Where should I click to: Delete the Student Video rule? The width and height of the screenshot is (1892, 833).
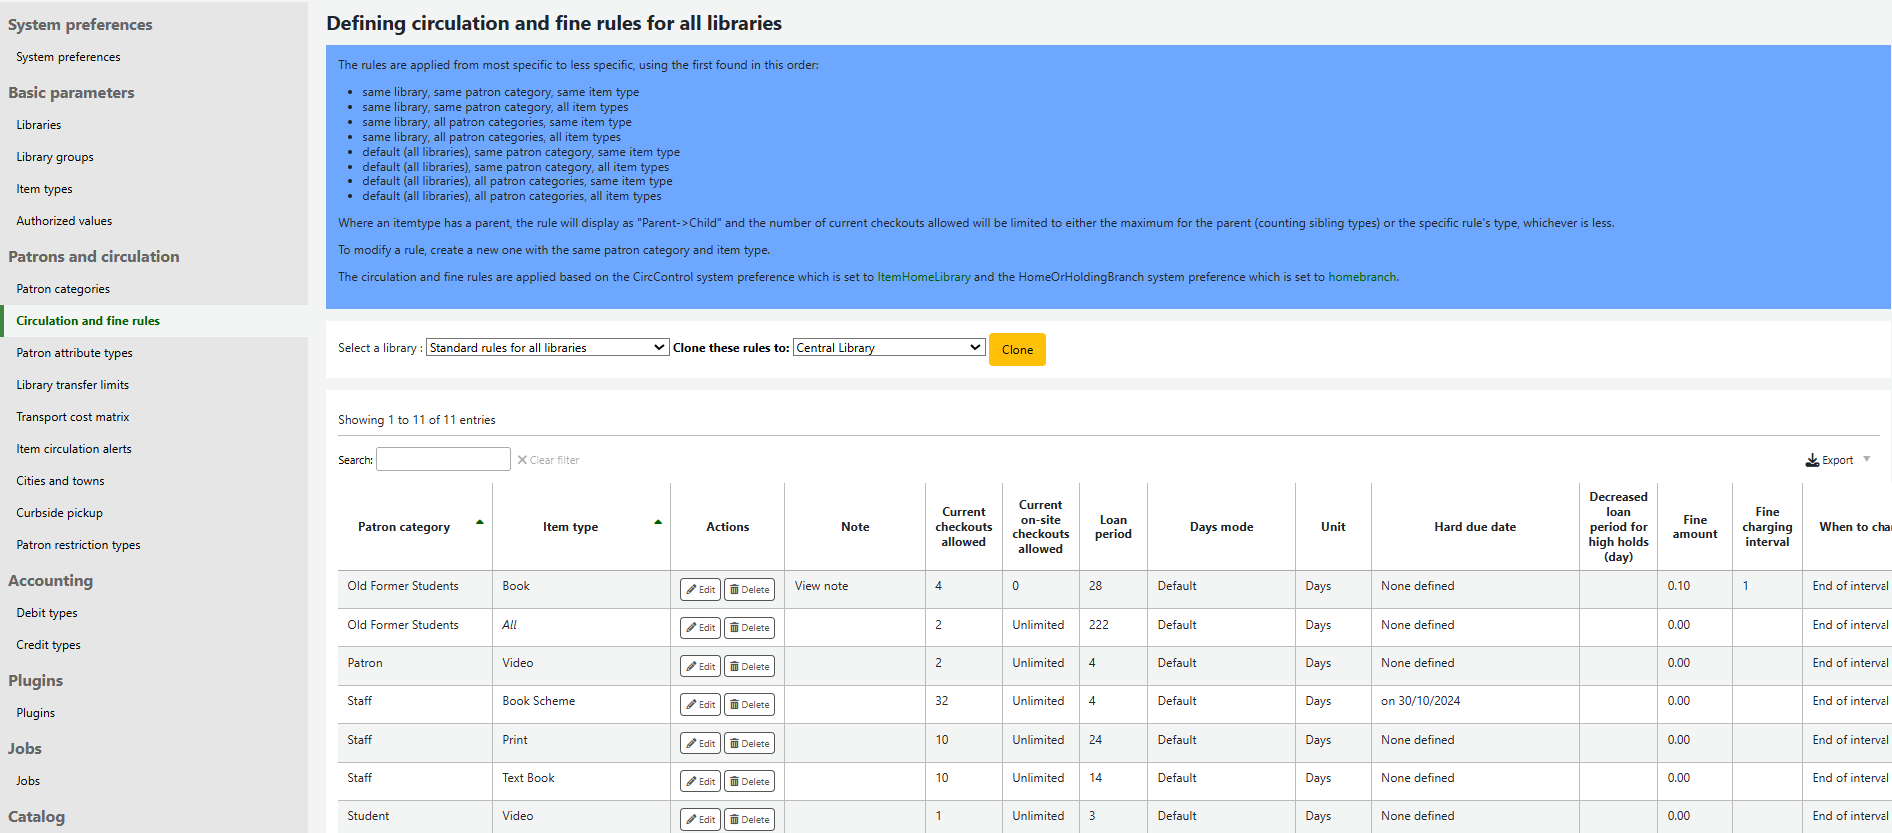tap(750, 820)
